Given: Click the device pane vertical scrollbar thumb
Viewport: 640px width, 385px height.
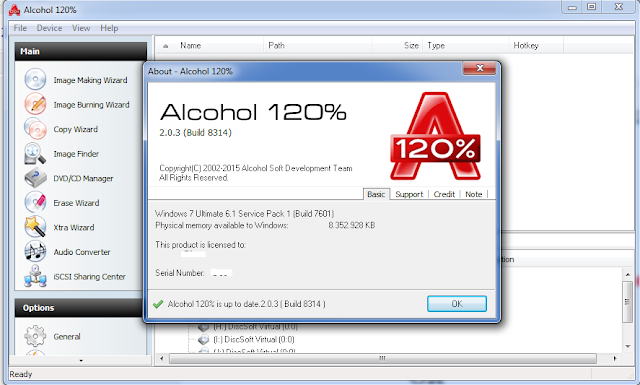Looking at the screenshot, I should coord(628,302).
